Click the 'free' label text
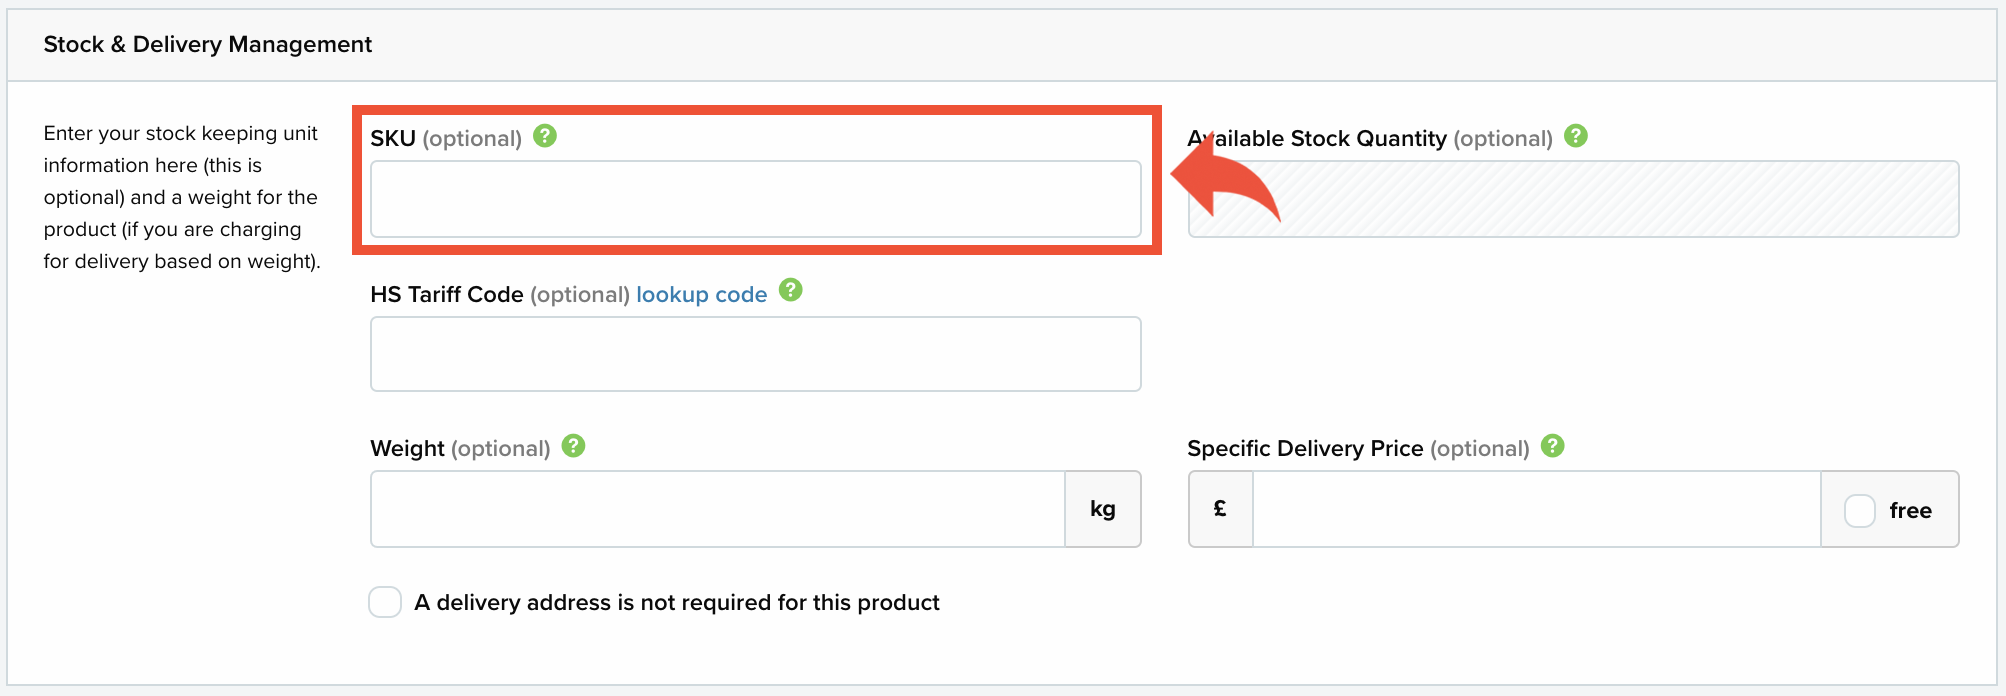The image size is (2006, 696). 1910,511
